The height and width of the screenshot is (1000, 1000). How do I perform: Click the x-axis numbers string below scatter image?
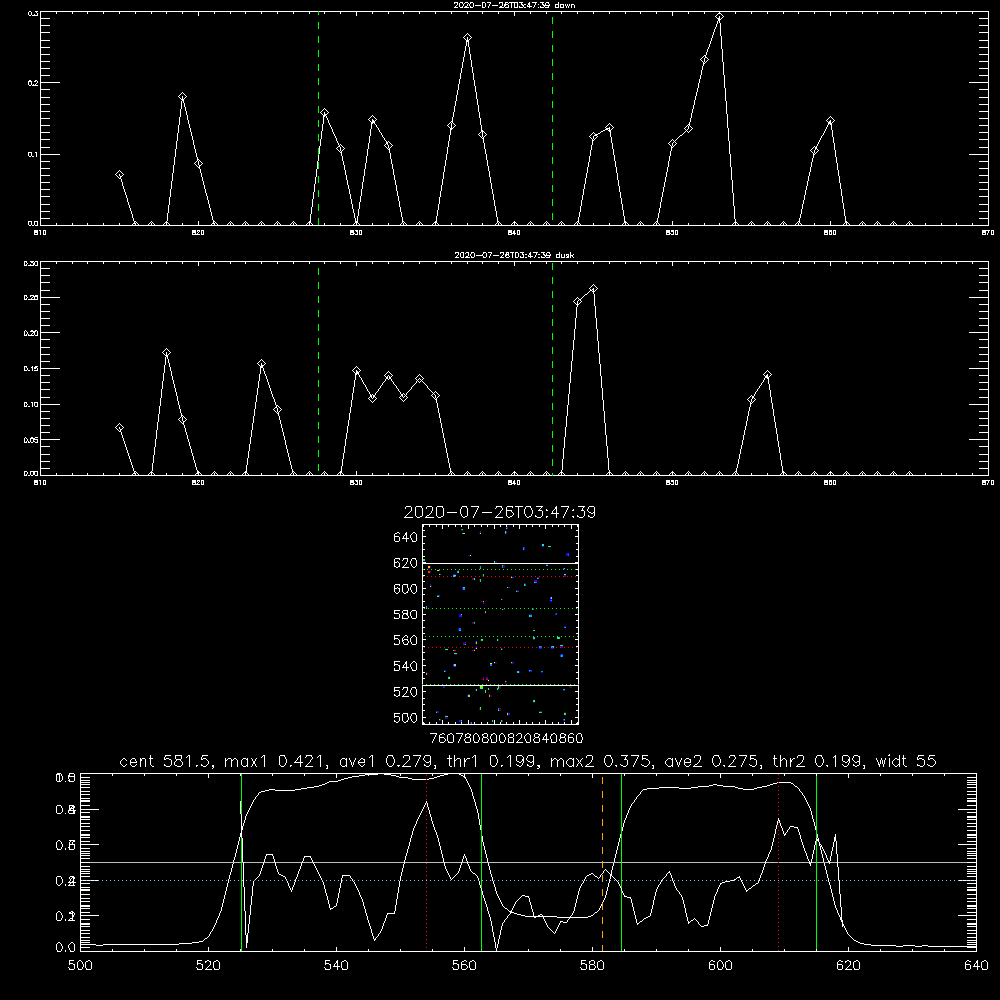tap(506, 739)
